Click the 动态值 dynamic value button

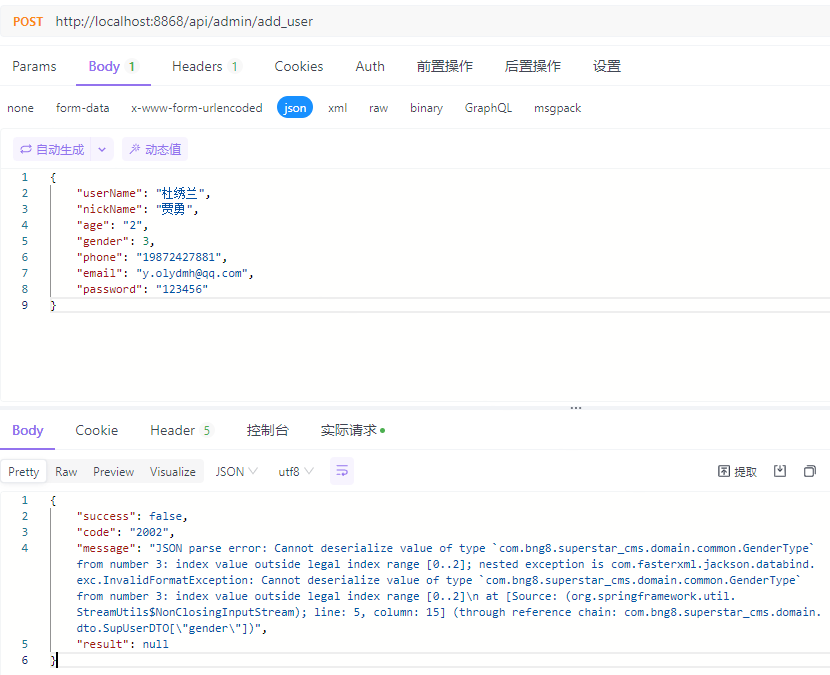pyautogui.click(x=155, y=149)
